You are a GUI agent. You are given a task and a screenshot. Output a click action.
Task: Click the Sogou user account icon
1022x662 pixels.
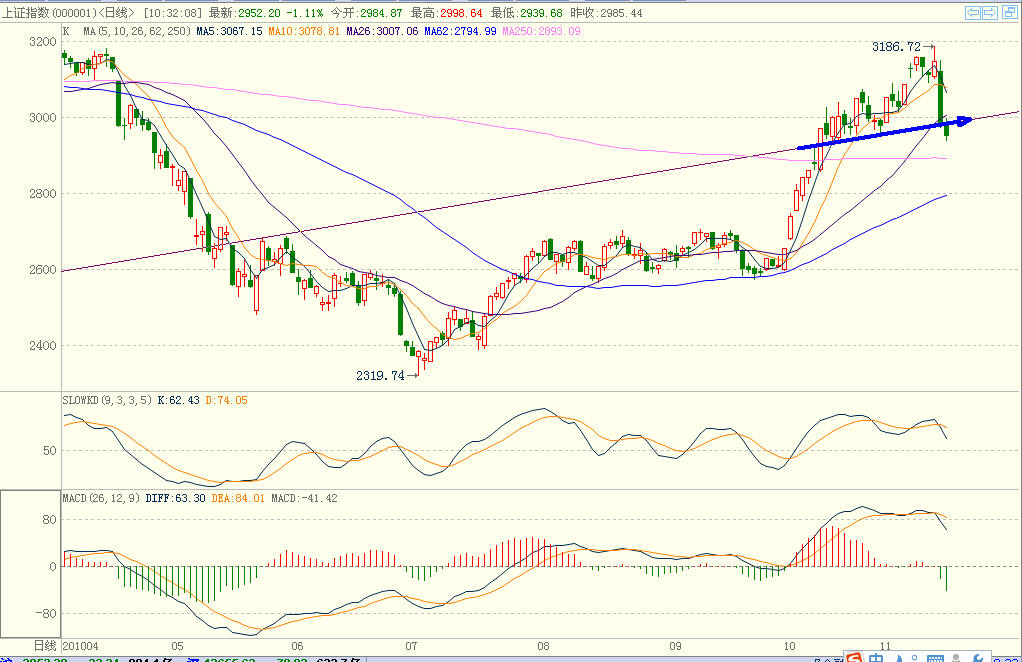pos(956,657)
